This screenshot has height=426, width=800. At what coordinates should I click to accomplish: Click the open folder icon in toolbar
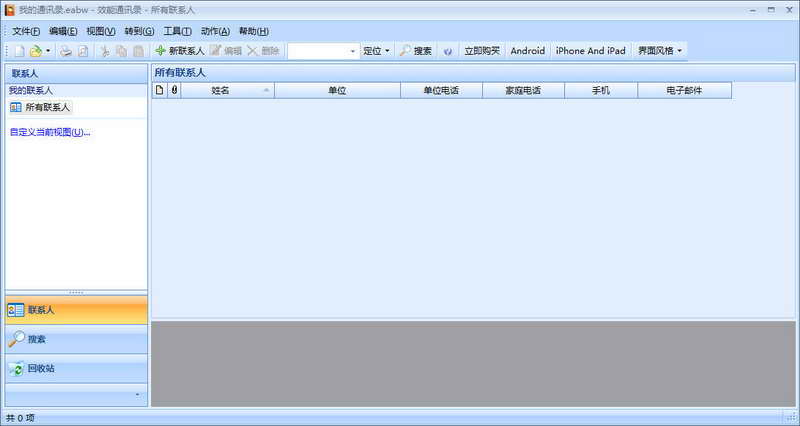click(36, 51)
